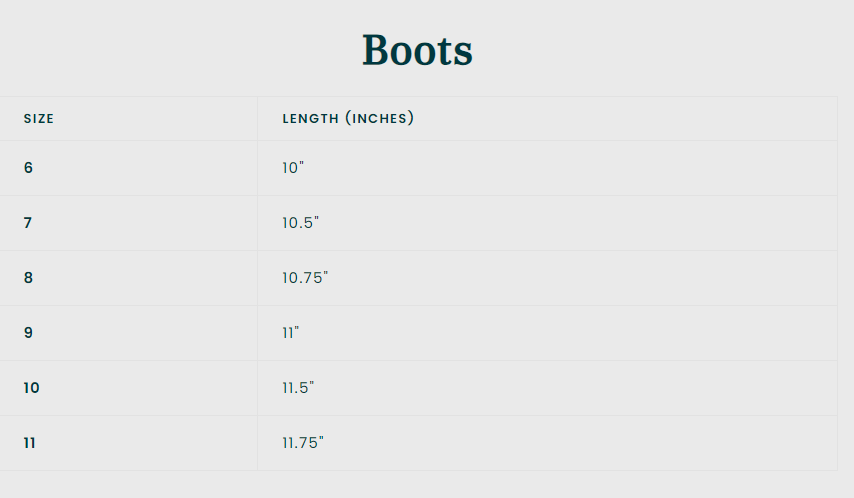Click the column divider in the header row
854x498 pixels.
257,119
